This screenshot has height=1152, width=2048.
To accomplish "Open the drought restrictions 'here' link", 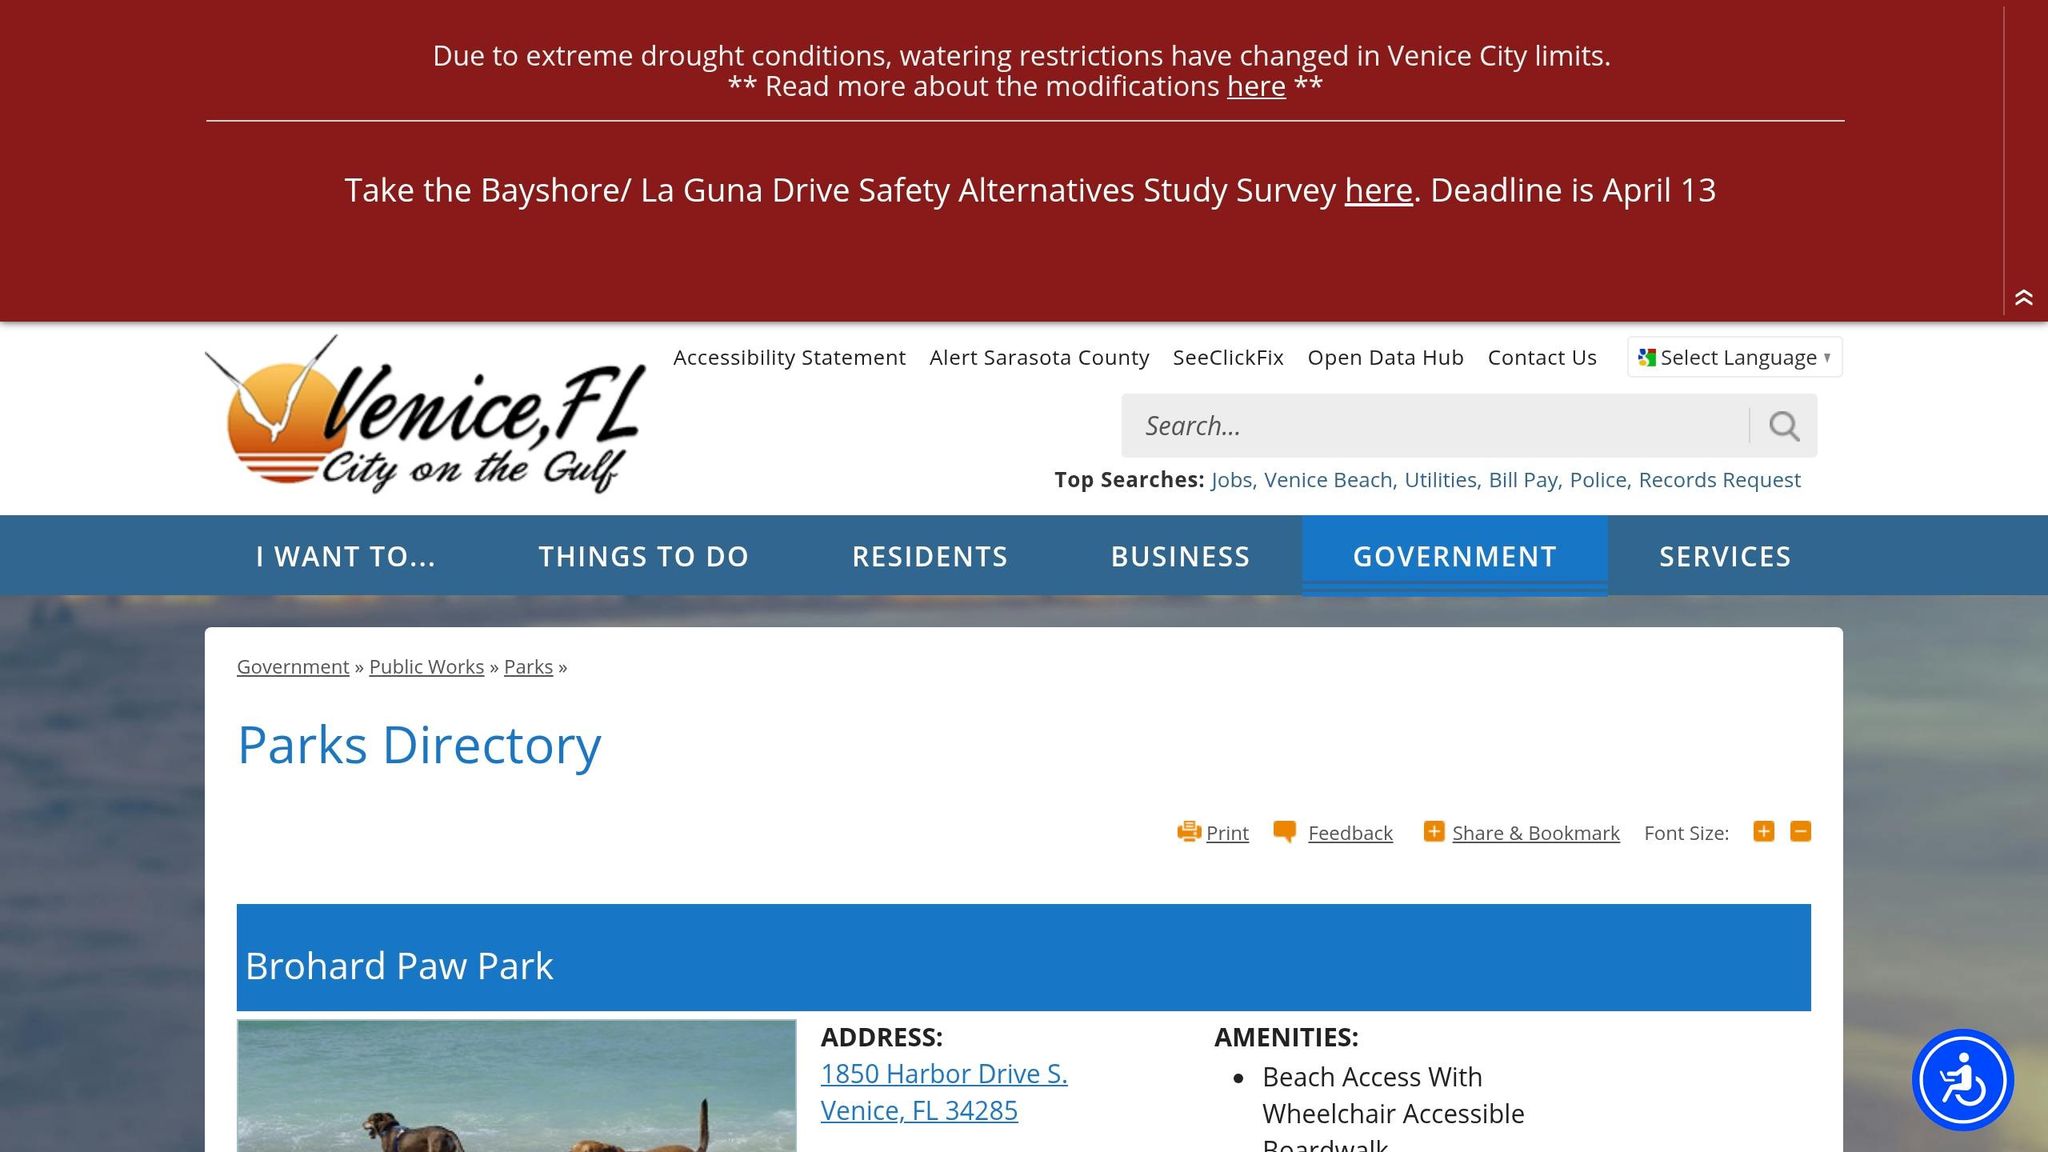I will coord(1256,87).
